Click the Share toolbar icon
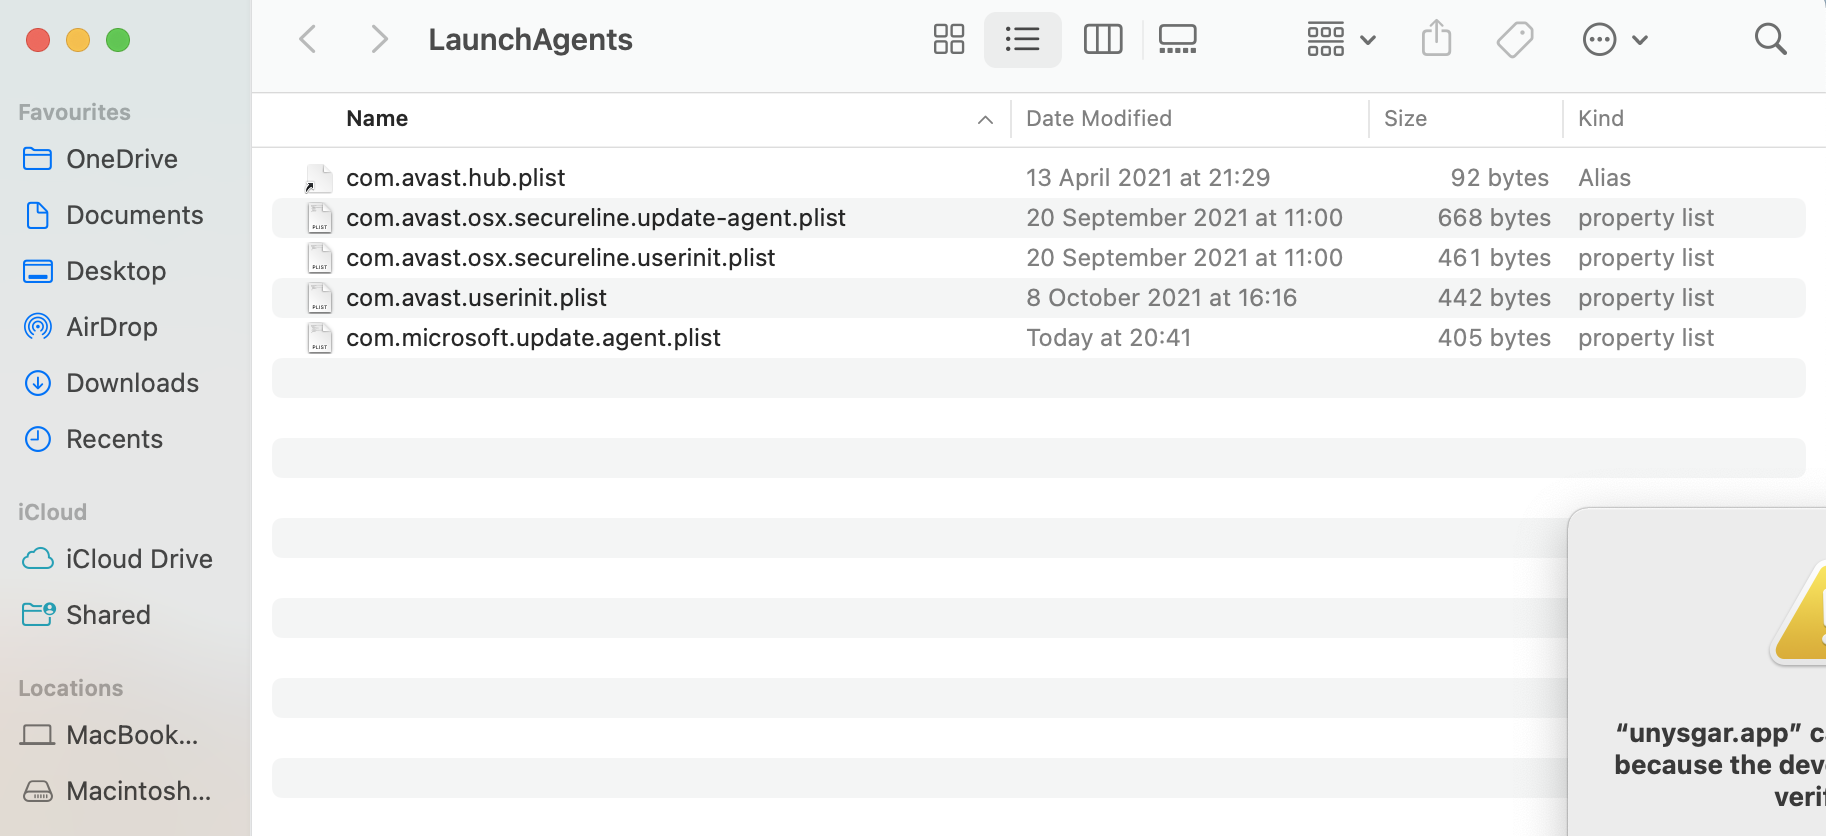The image size is (1826, 836). [x=1436, y=40]
